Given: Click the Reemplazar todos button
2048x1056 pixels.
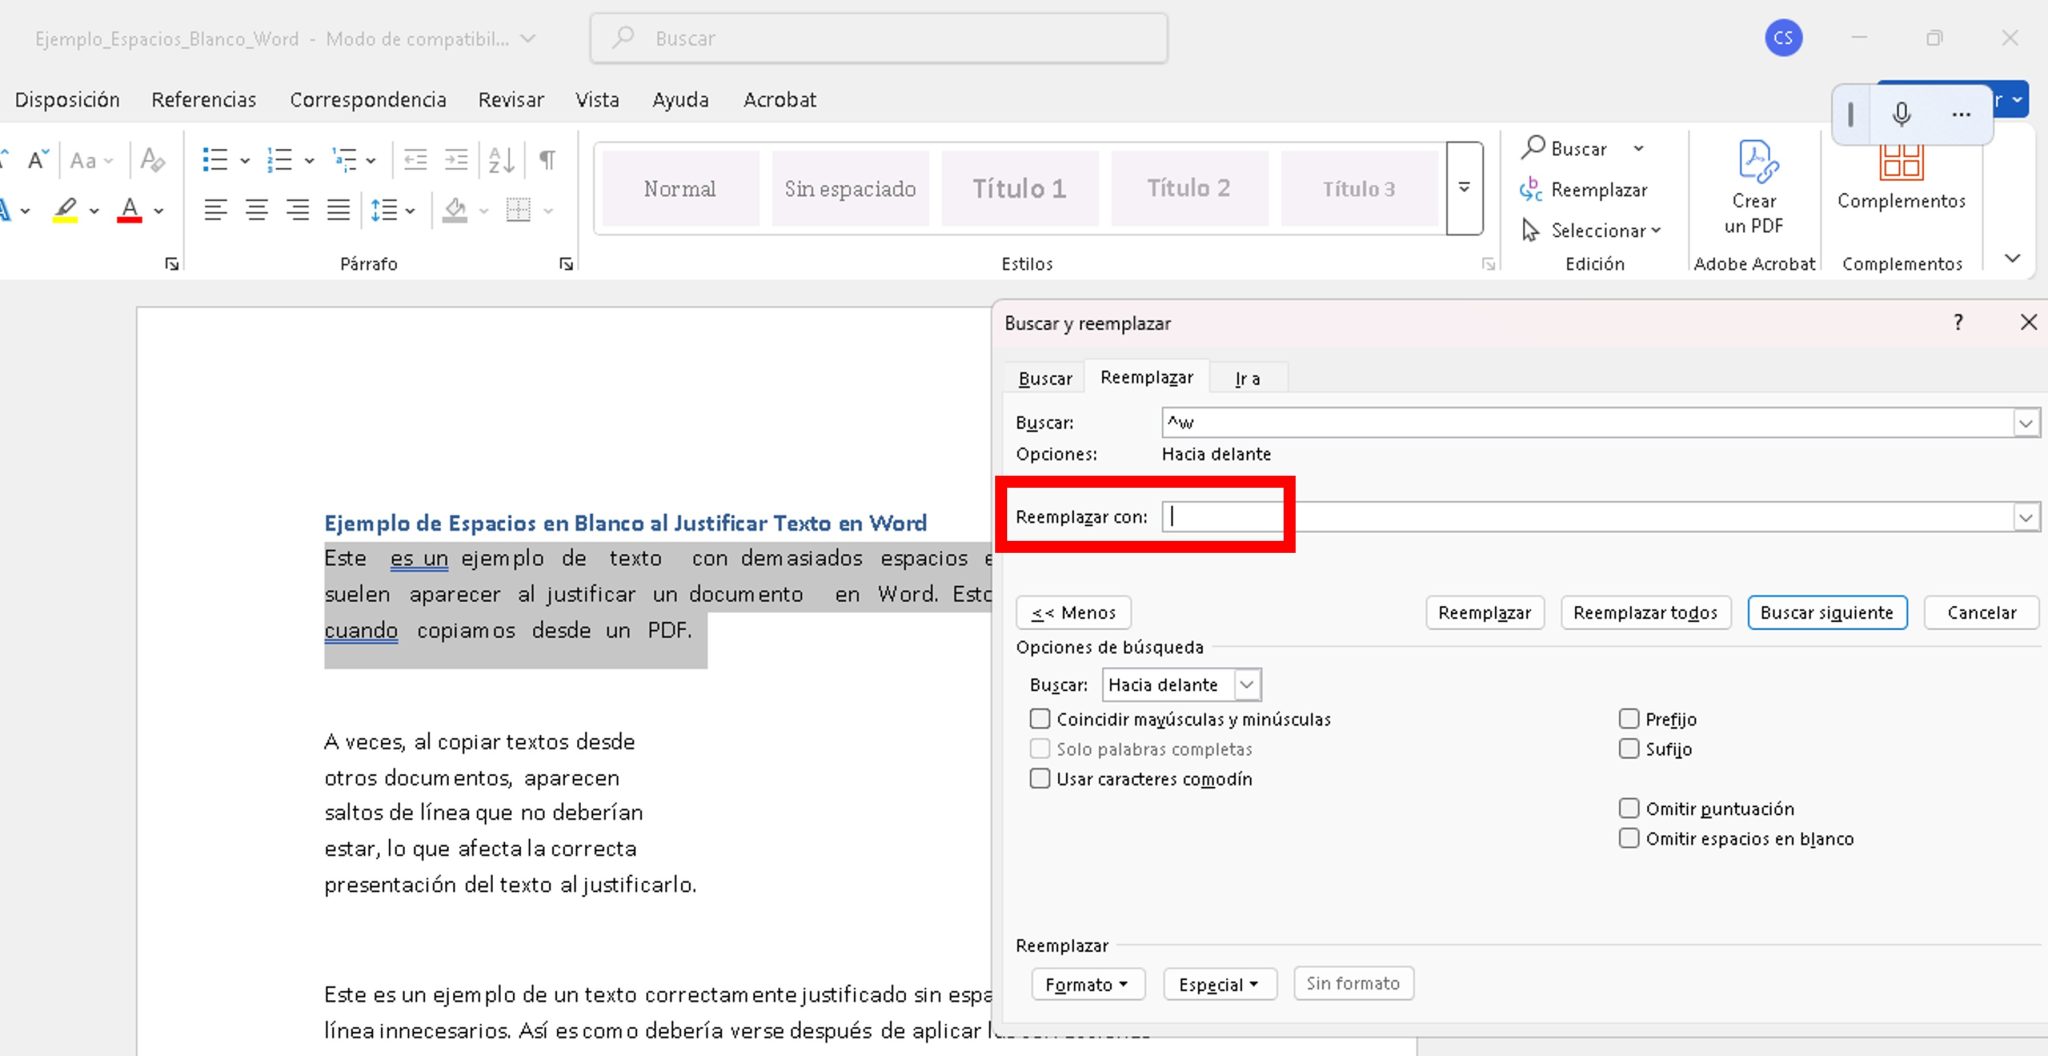Looking at the screenshot, I should coord(1646,612).
